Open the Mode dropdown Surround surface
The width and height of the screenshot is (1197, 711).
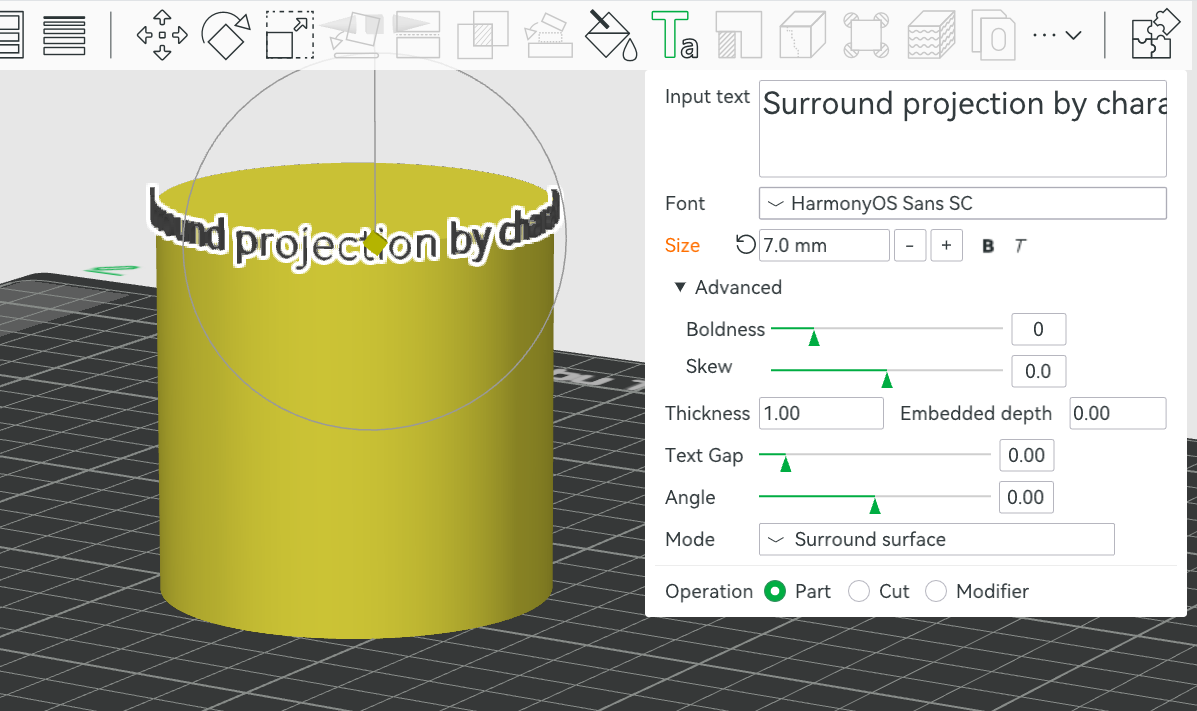(937, 539)
